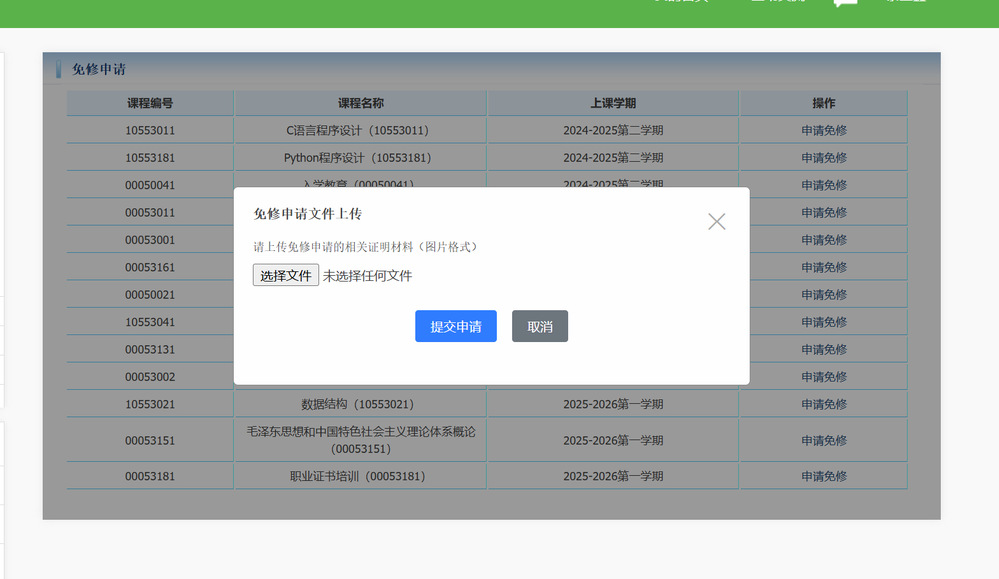This screenshot has height=579, width=999.
Task: Click the 上课学期 column header
Action: [x=612, y=103]
